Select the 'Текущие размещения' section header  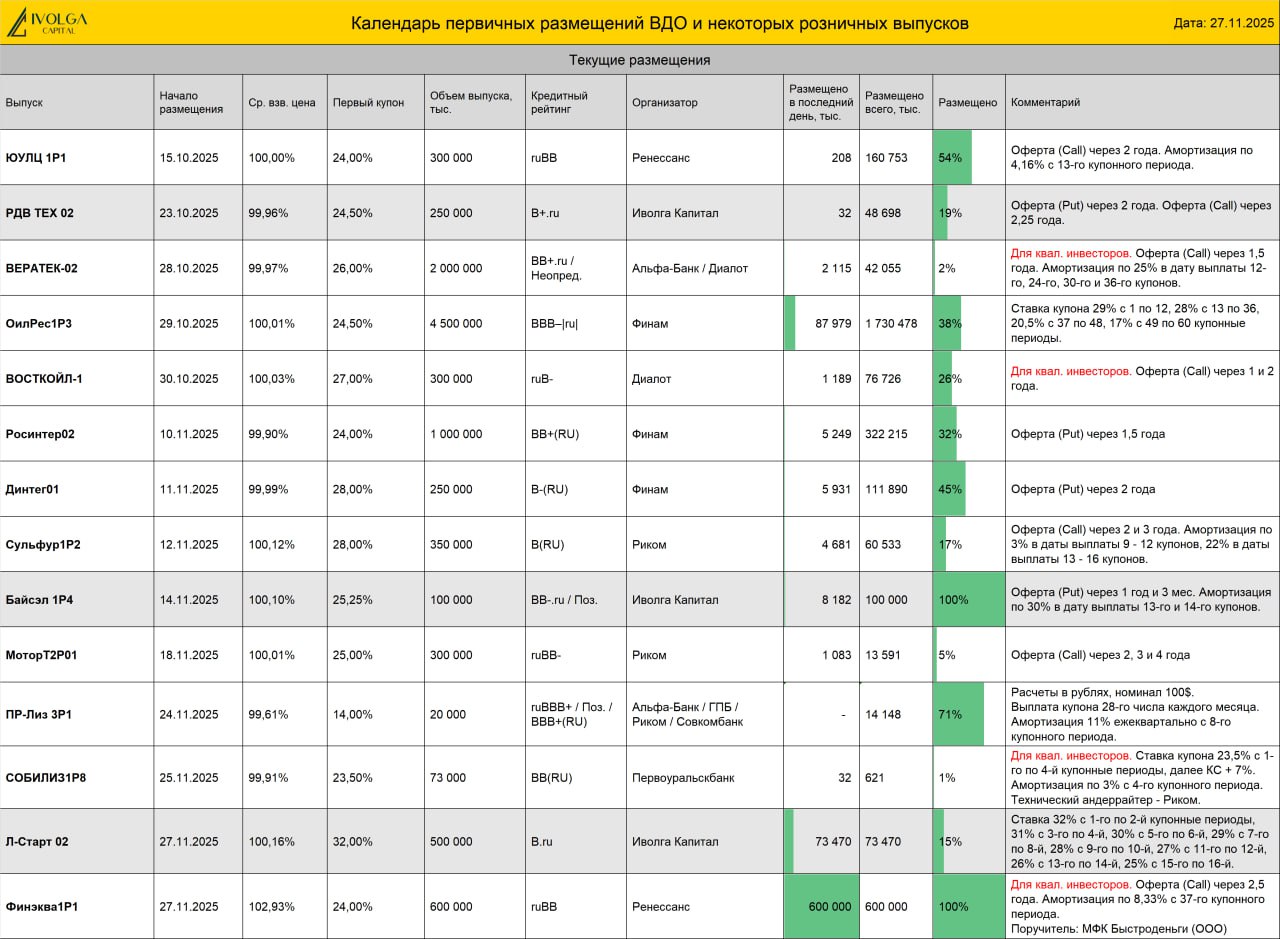pos(639,60)
